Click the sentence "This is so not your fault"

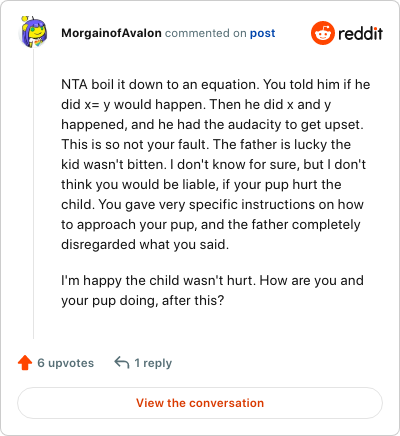pos(135,144)
